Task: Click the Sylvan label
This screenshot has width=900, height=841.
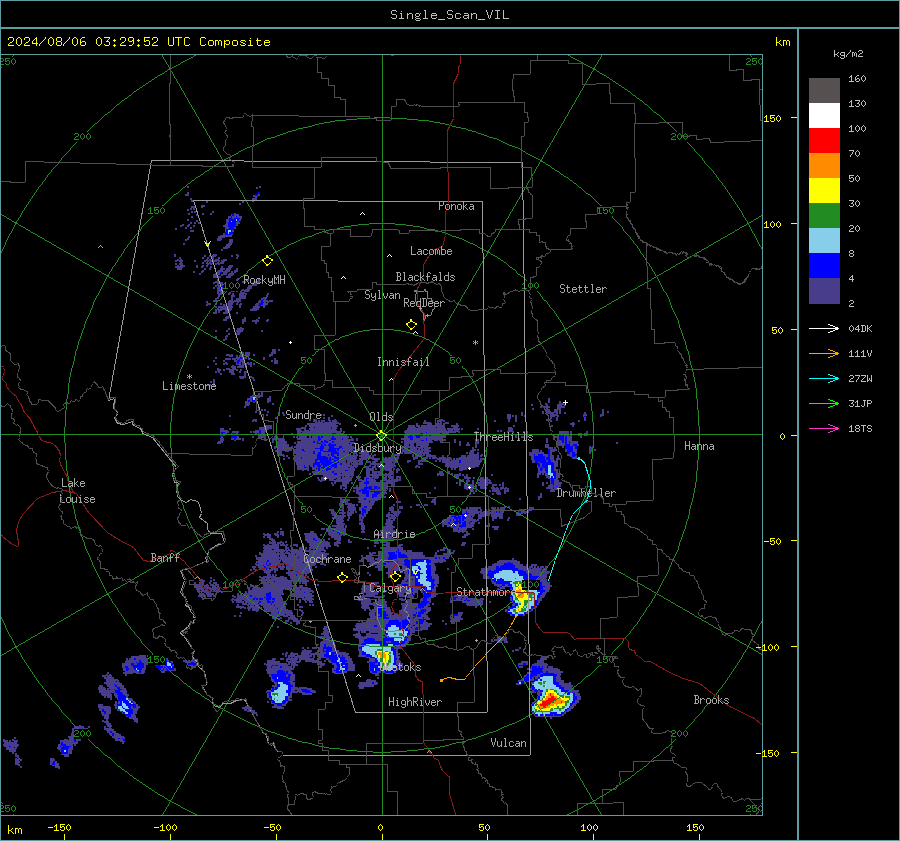Action: [x=382, y=295]
